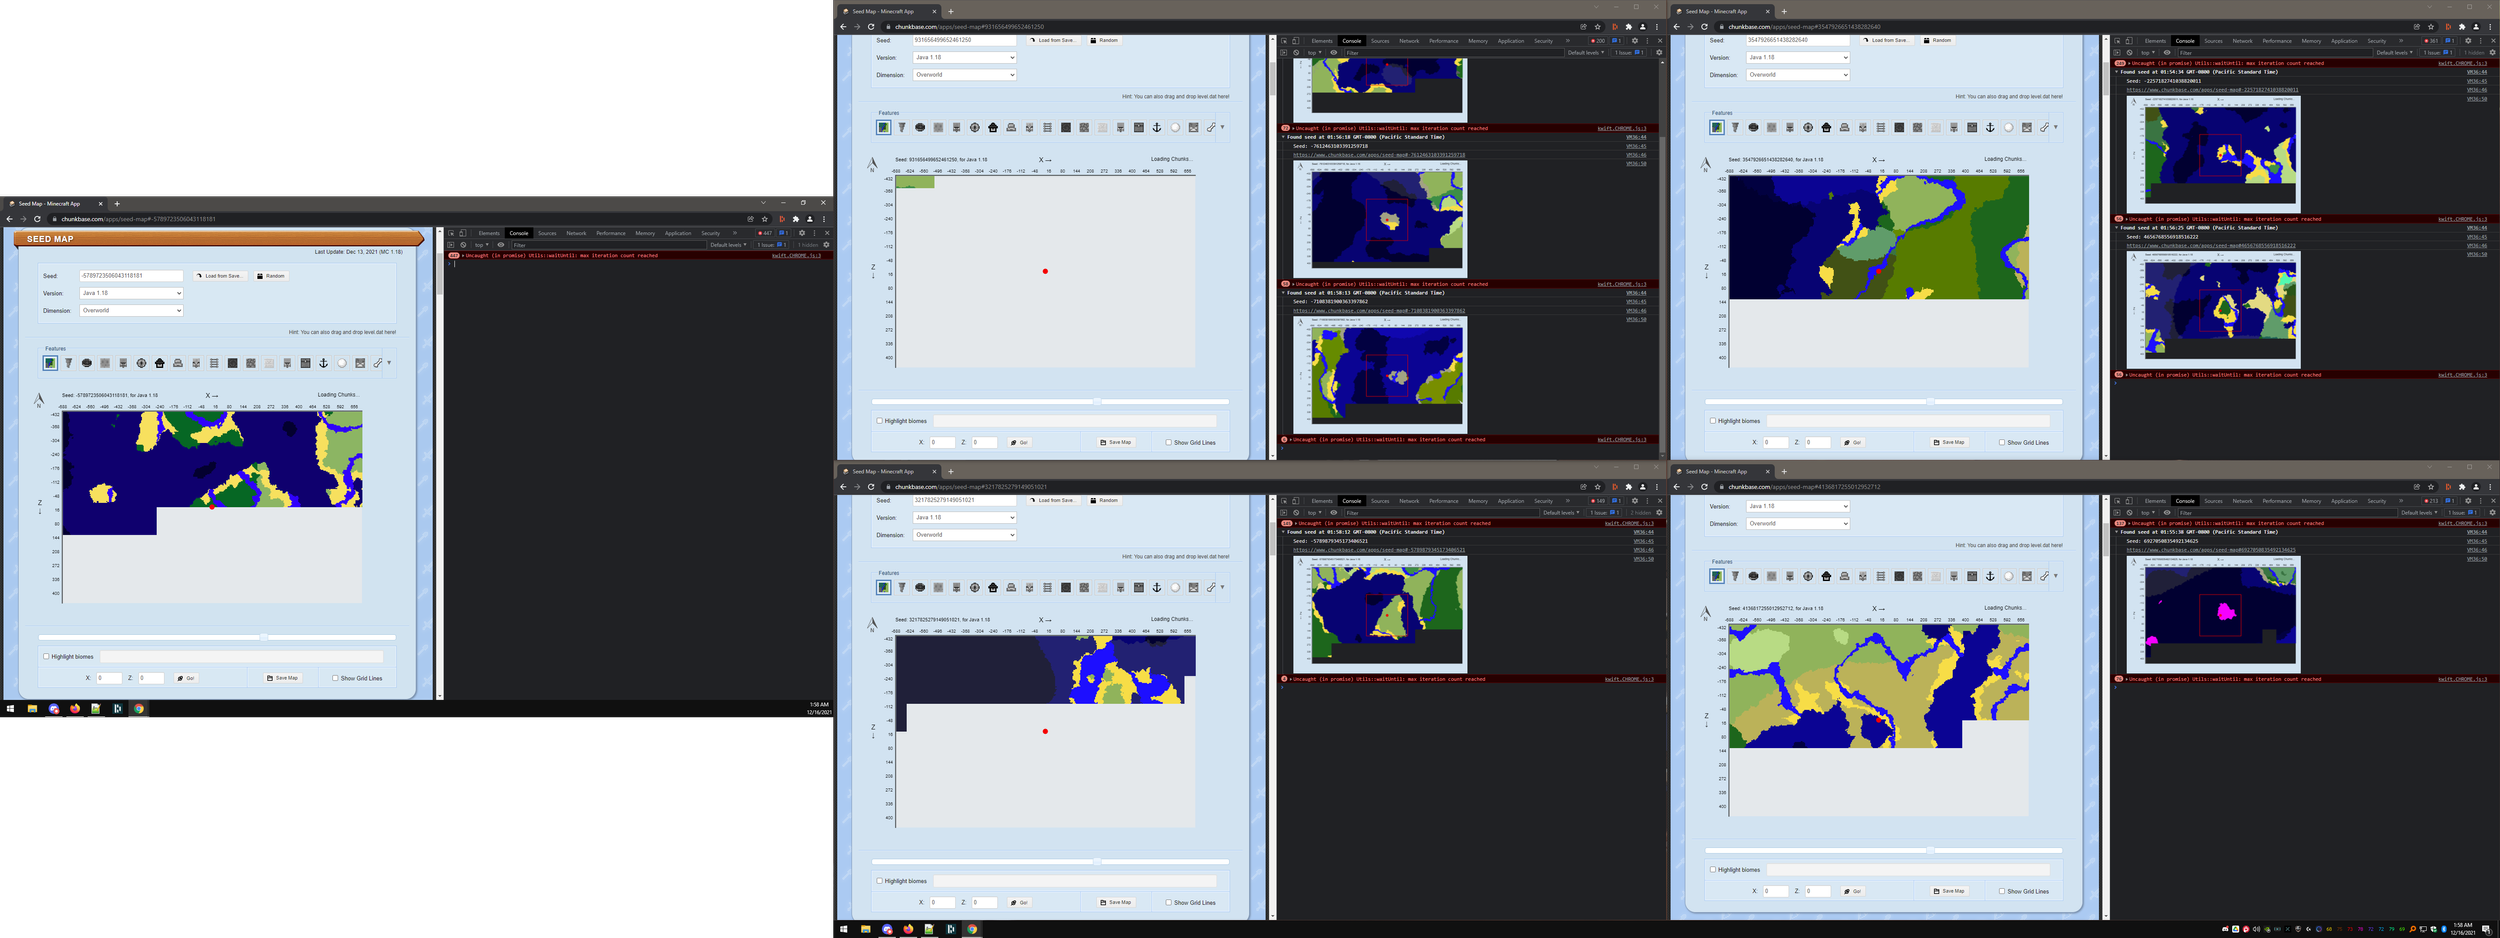Expand more features arrow in seed 3547 window
The height and width of the screenshot is (938, 2500).
point(2056,127)
